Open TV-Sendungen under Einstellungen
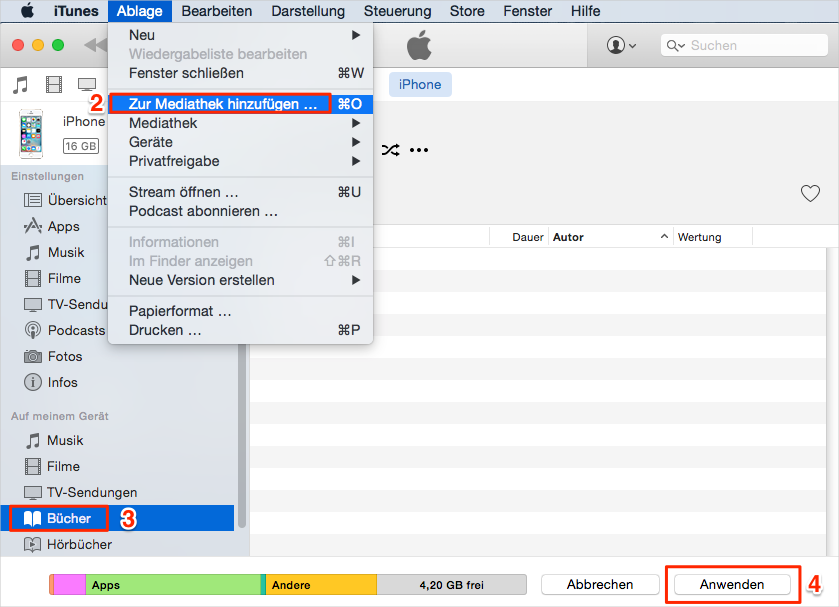 point(65,305)
